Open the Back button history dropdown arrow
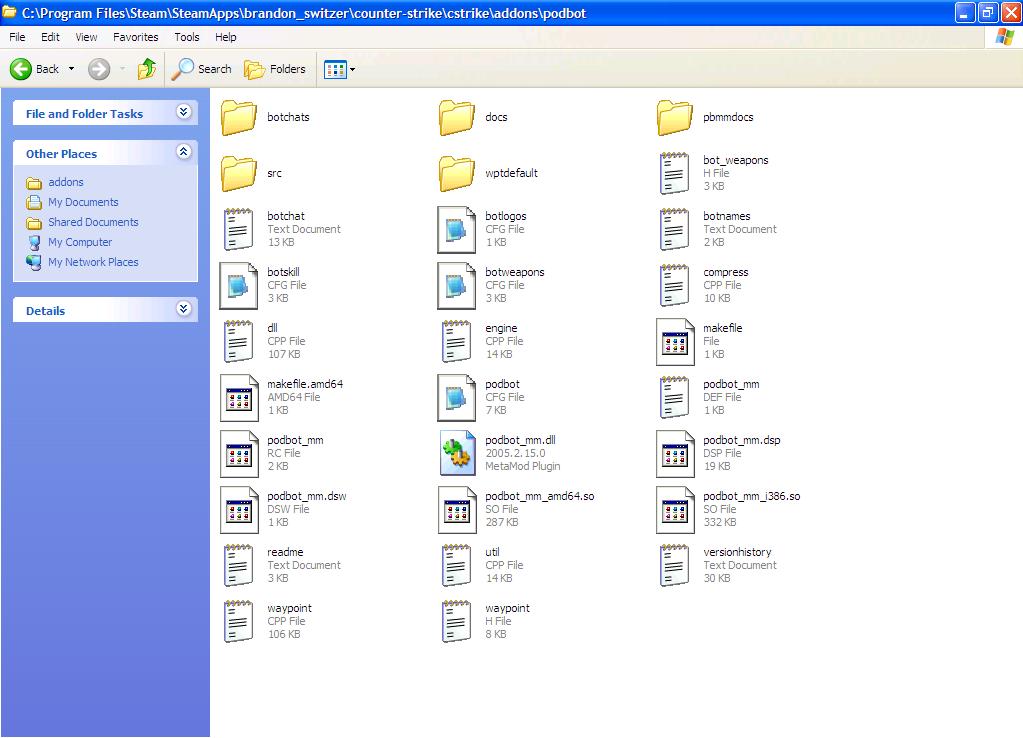1023x738 pixels. (x=70, y=69)
